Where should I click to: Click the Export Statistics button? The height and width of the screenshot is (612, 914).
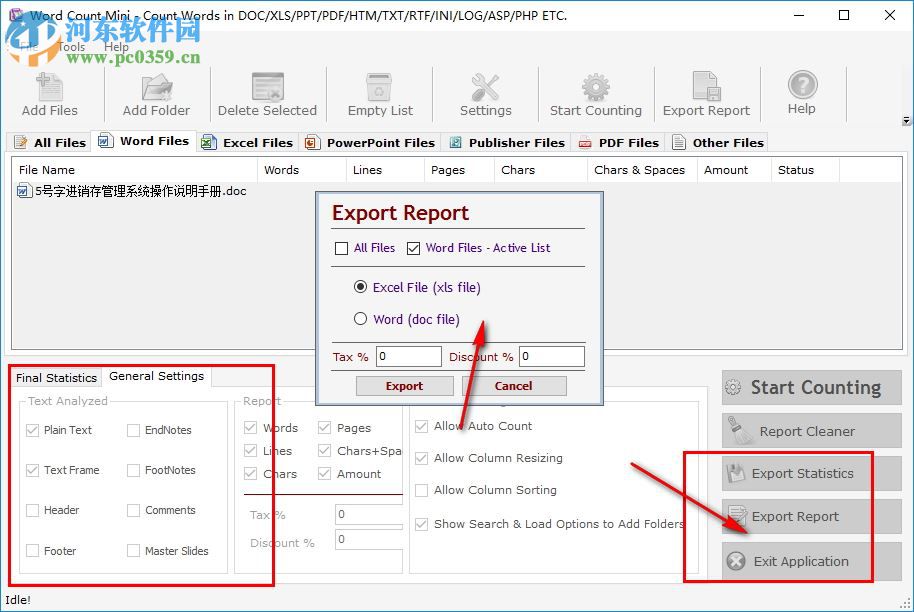click(811, 473)
